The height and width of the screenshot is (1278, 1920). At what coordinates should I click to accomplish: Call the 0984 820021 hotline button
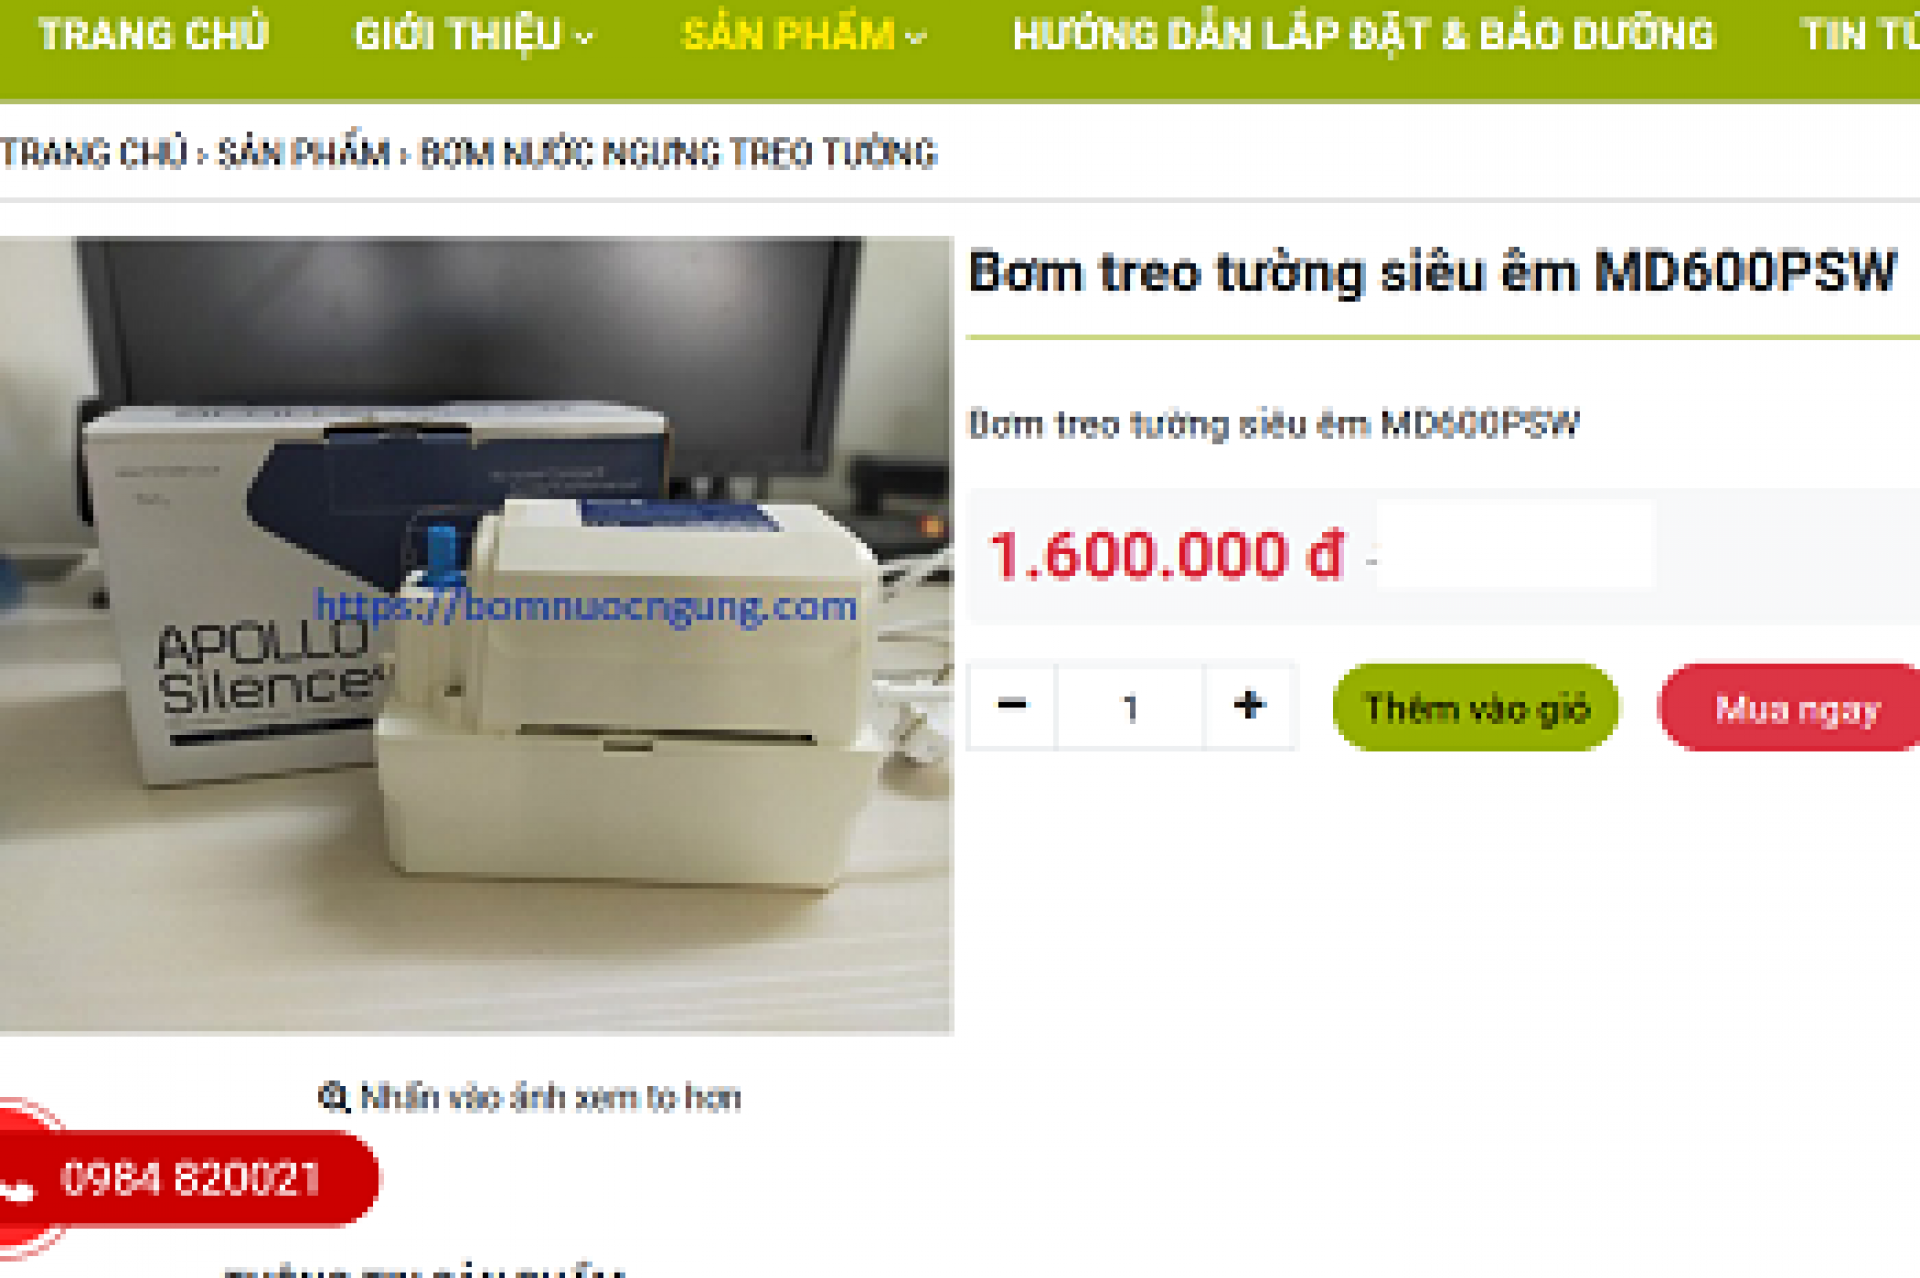(x=188, y=1178)
